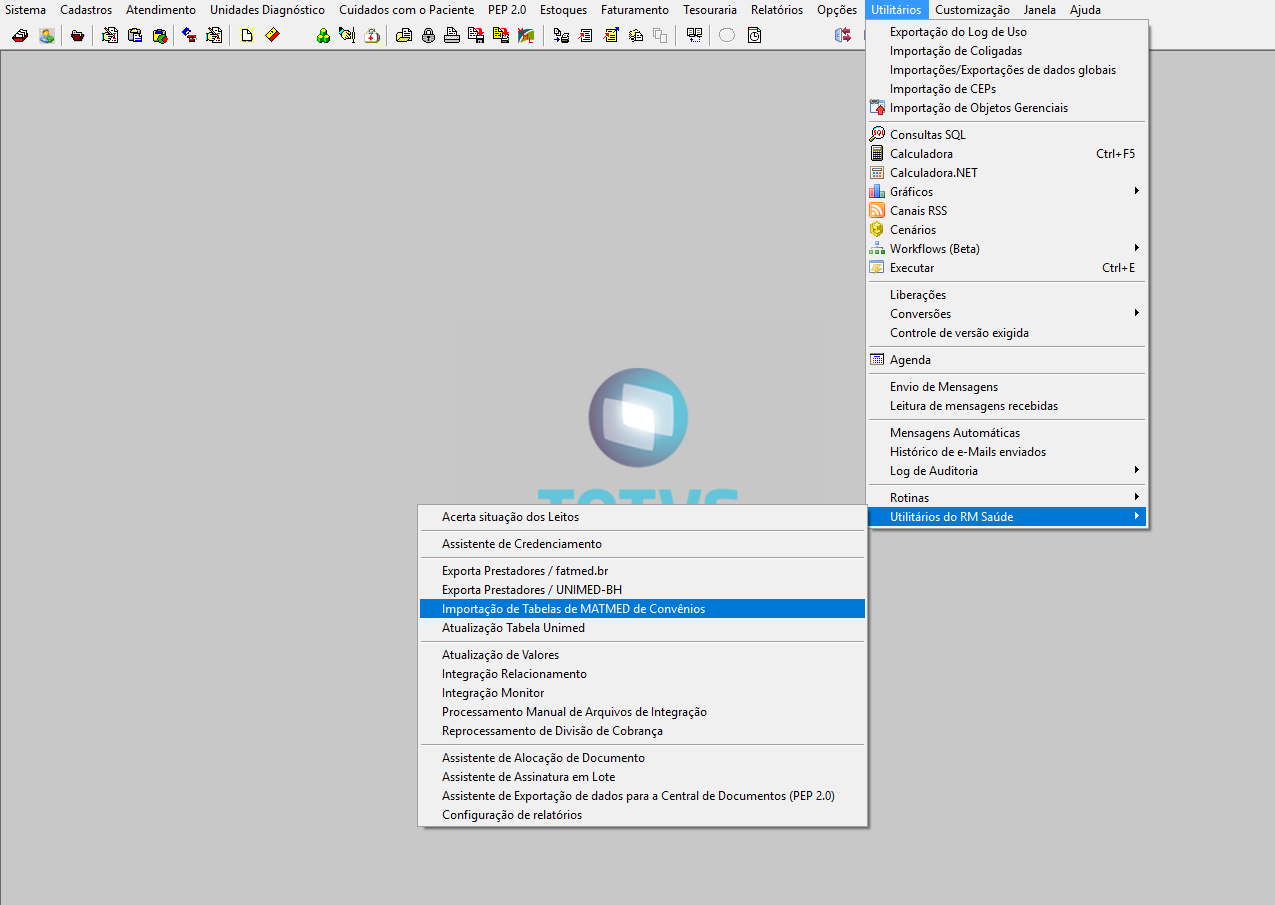Expand the Rotinas submenu
Screen dimensions: 1275x905
(x=1007, y=498)
